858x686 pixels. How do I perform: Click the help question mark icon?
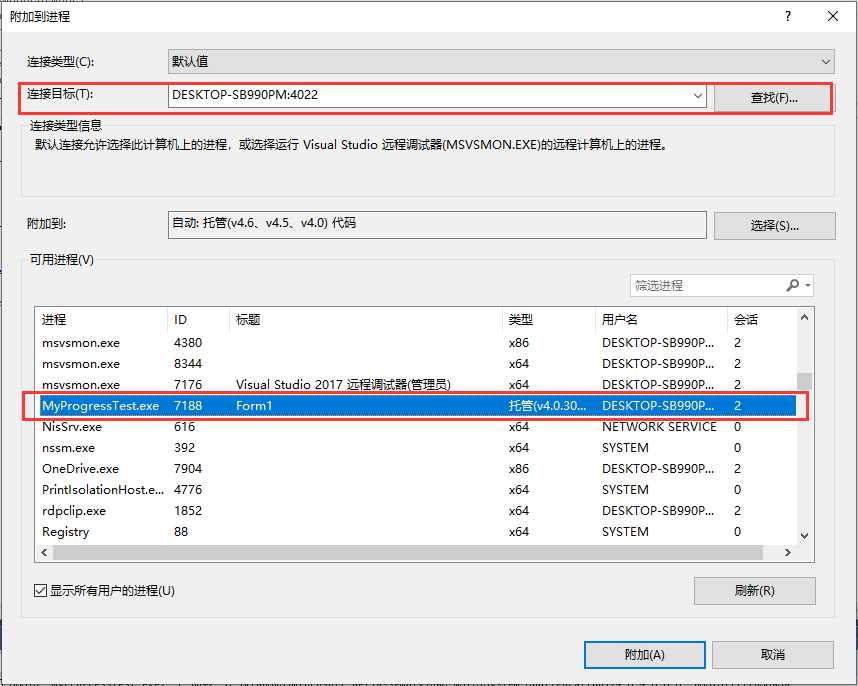click(788, 16)
